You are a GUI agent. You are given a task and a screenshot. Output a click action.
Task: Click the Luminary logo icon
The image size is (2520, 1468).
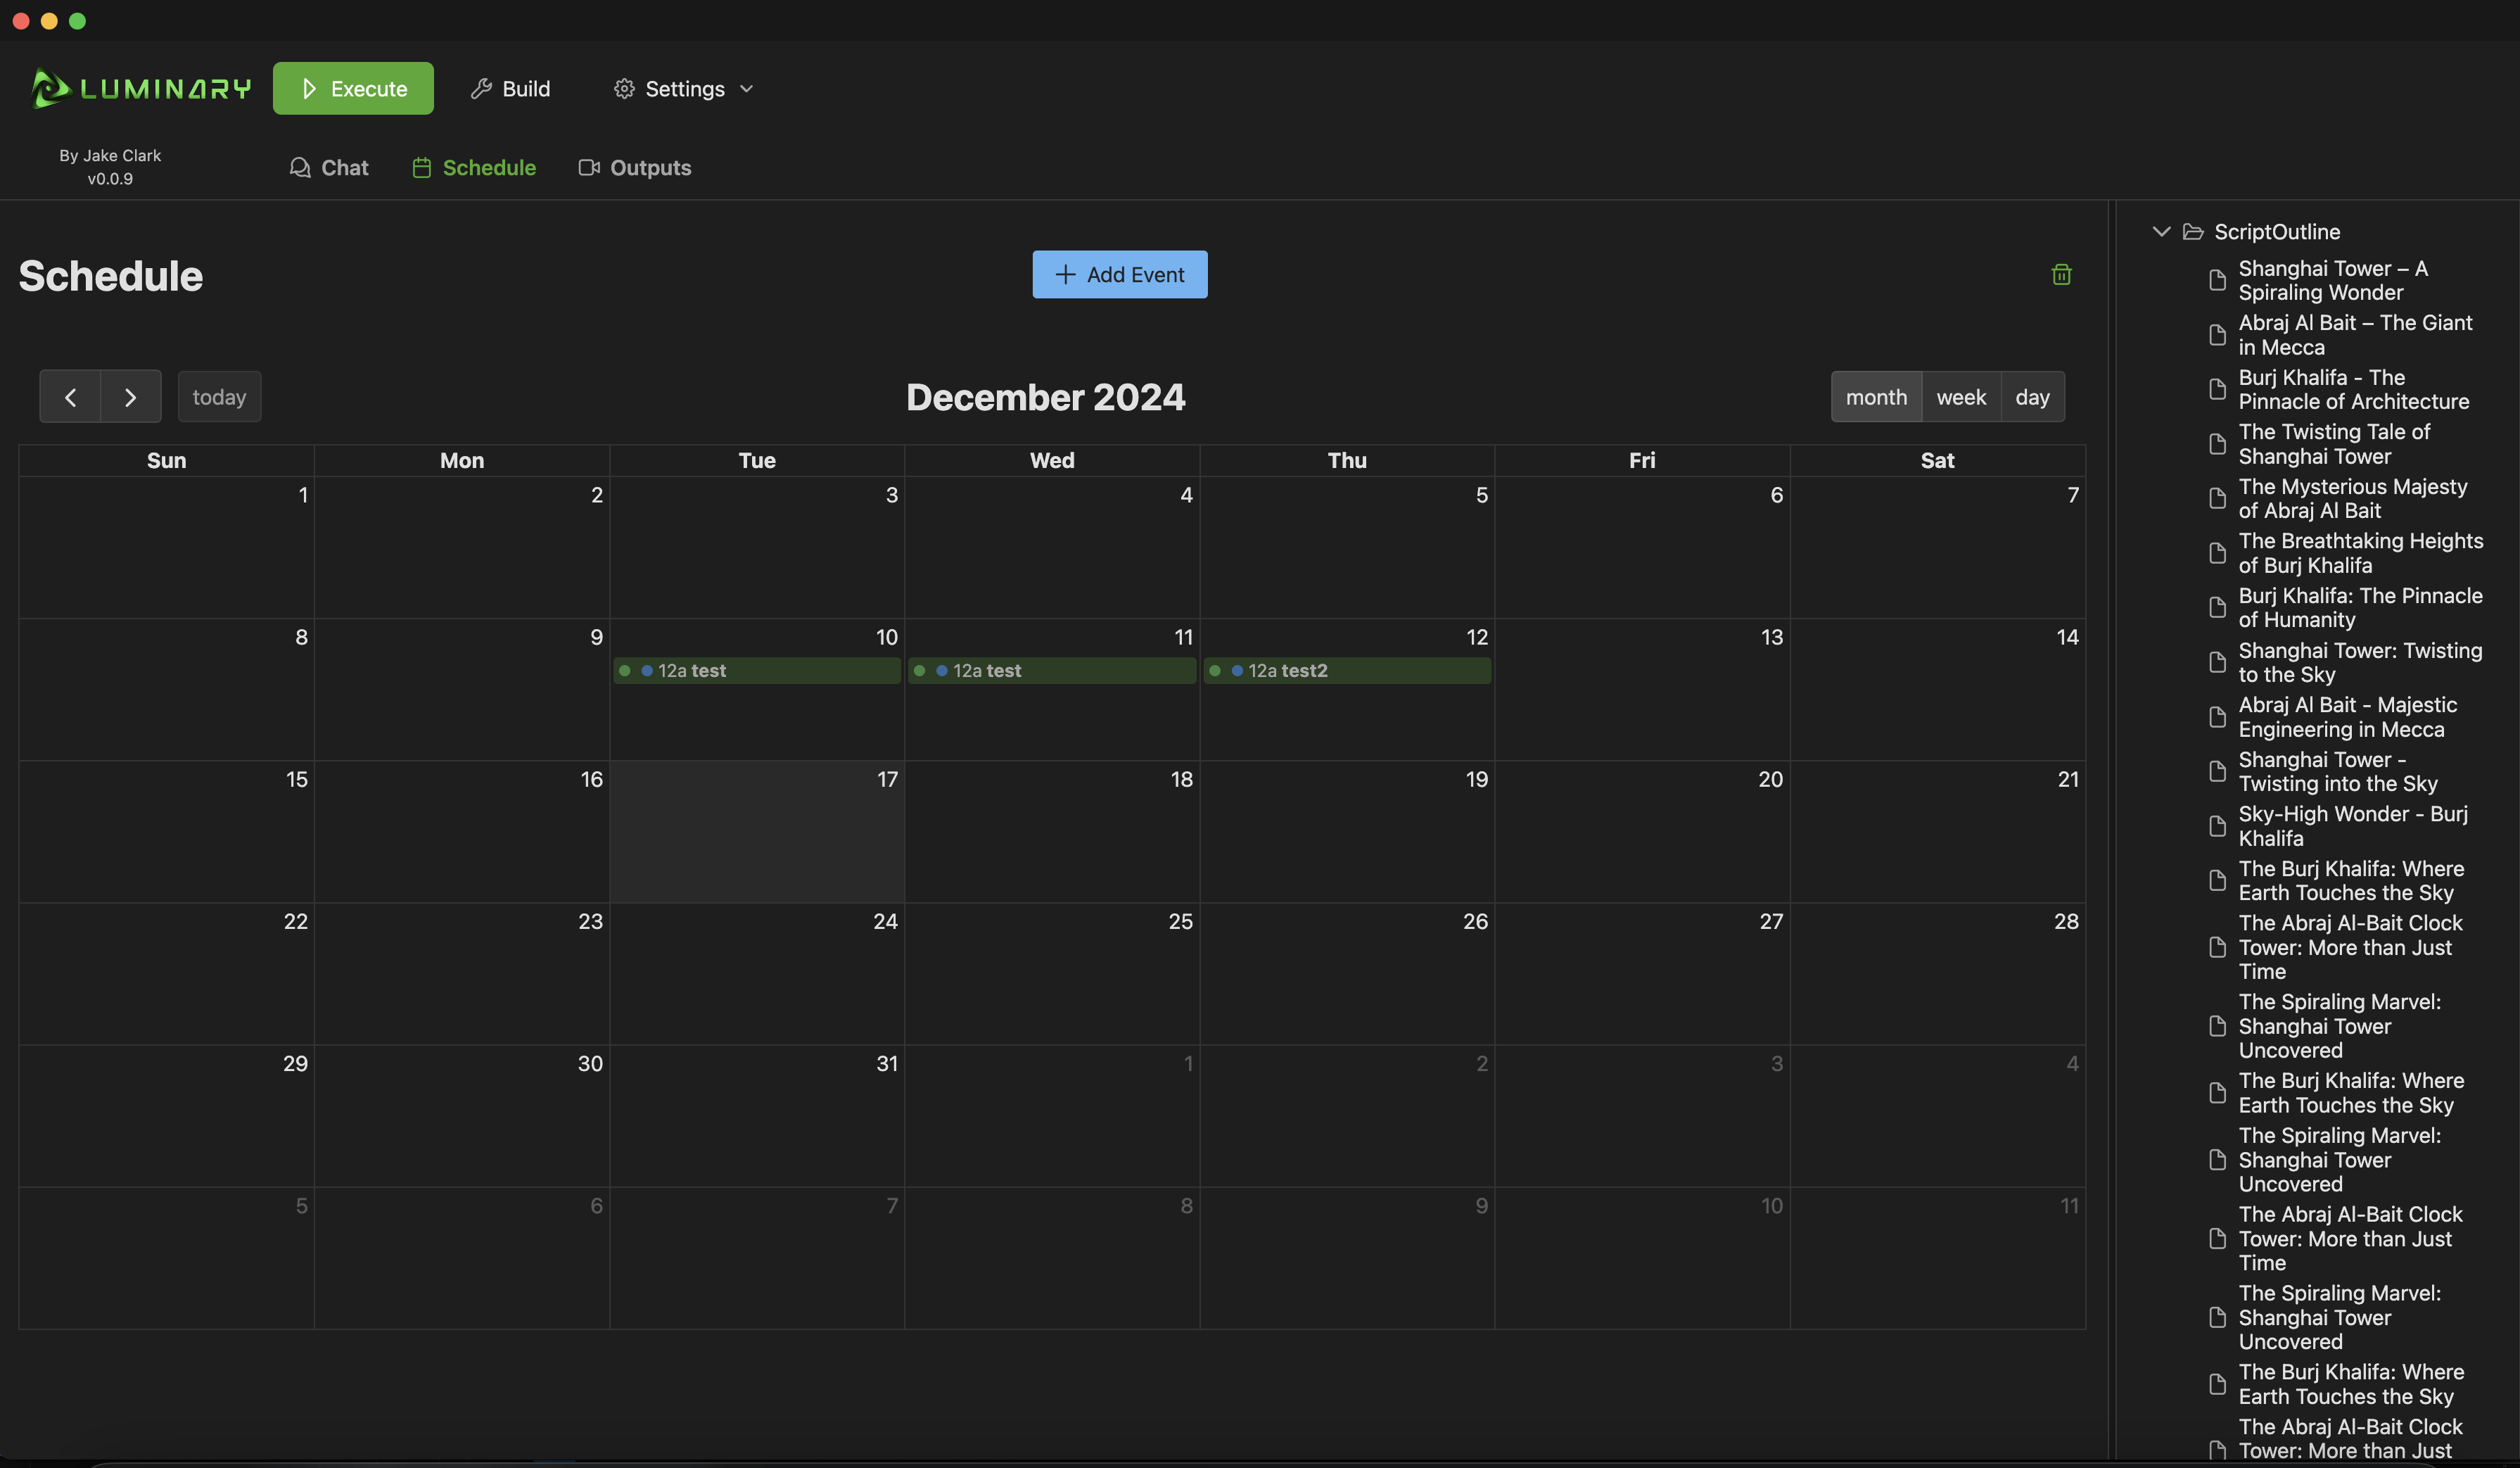coord(50,88)
